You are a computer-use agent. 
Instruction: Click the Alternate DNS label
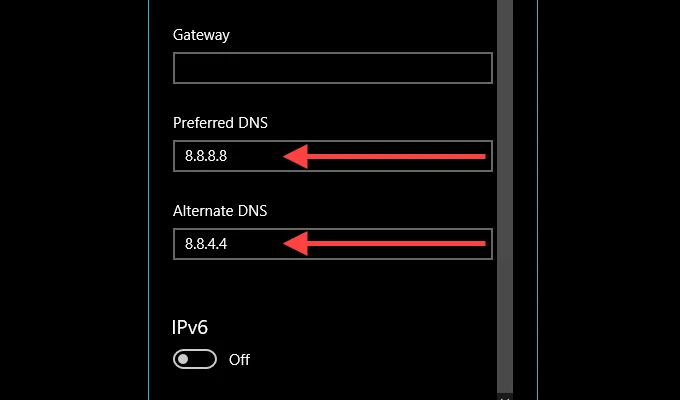(x=220, y=211)
